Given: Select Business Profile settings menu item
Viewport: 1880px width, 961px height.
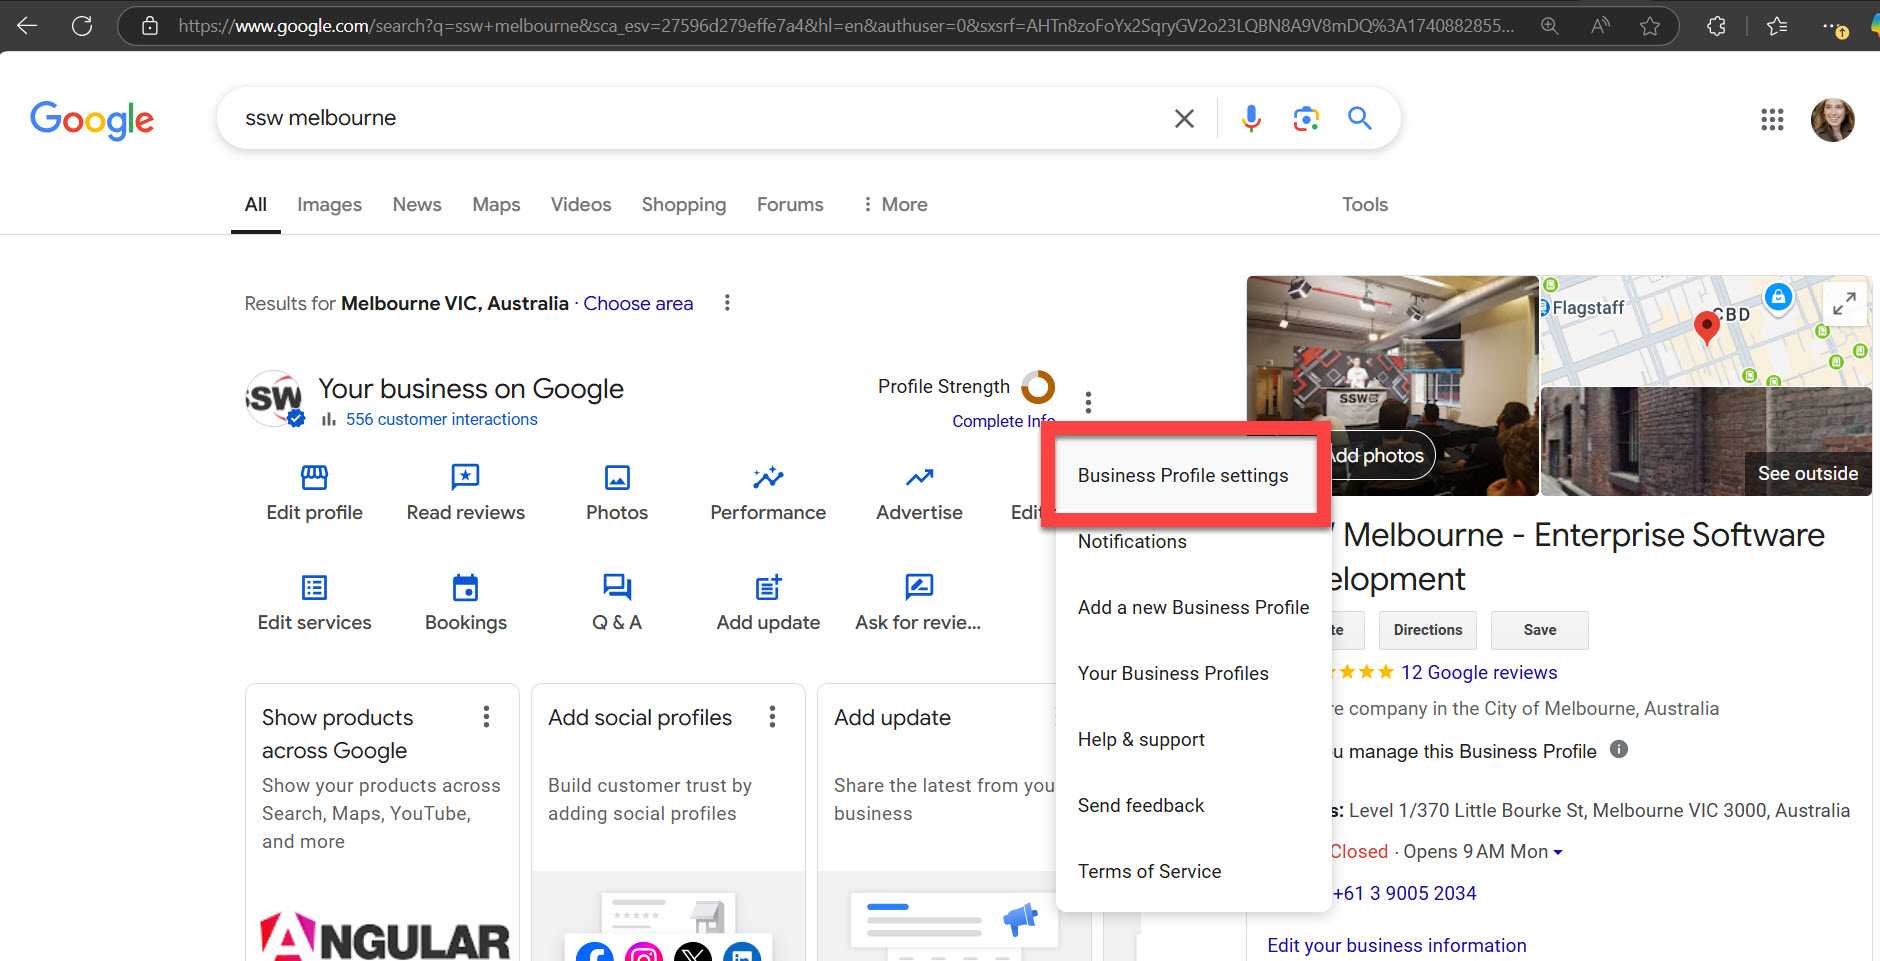Looking at the screenshot, I should [x=1182, y=476].
